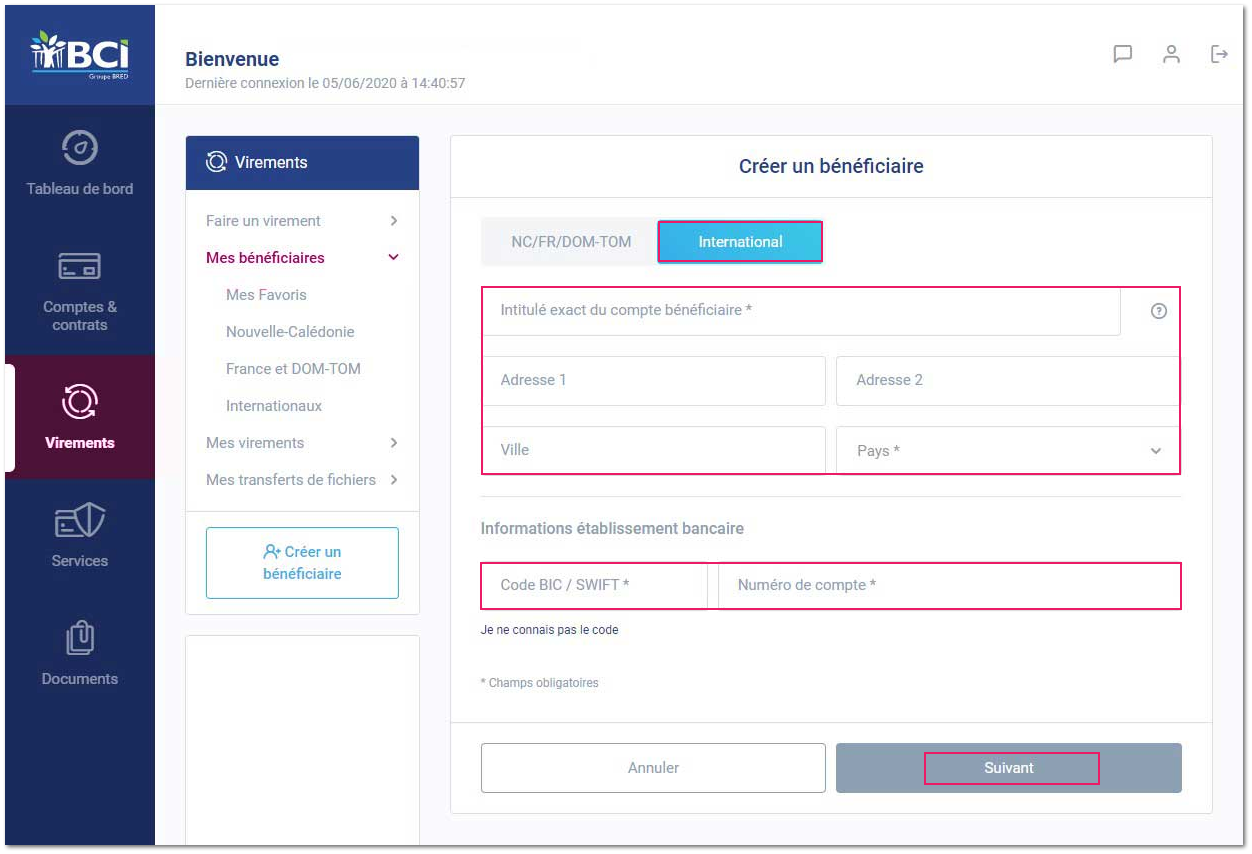The height and width of the screenshot is (854, 1252).
Task: Click the help icon beside account title
Action: [1159, 311]
